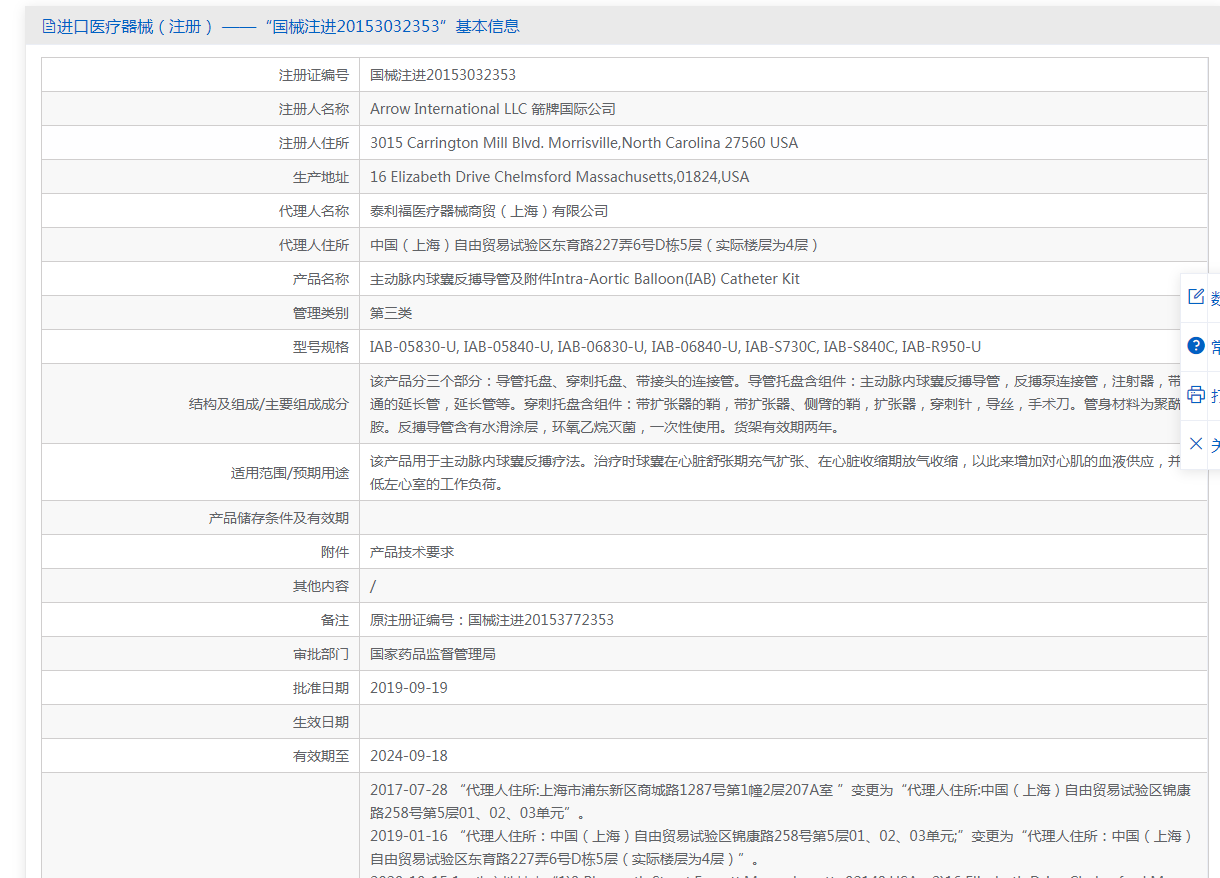Select remark 原注册证编号：国械注进20153772353
This screenshot has height=878, width=1220.
(x=492, y=620)
